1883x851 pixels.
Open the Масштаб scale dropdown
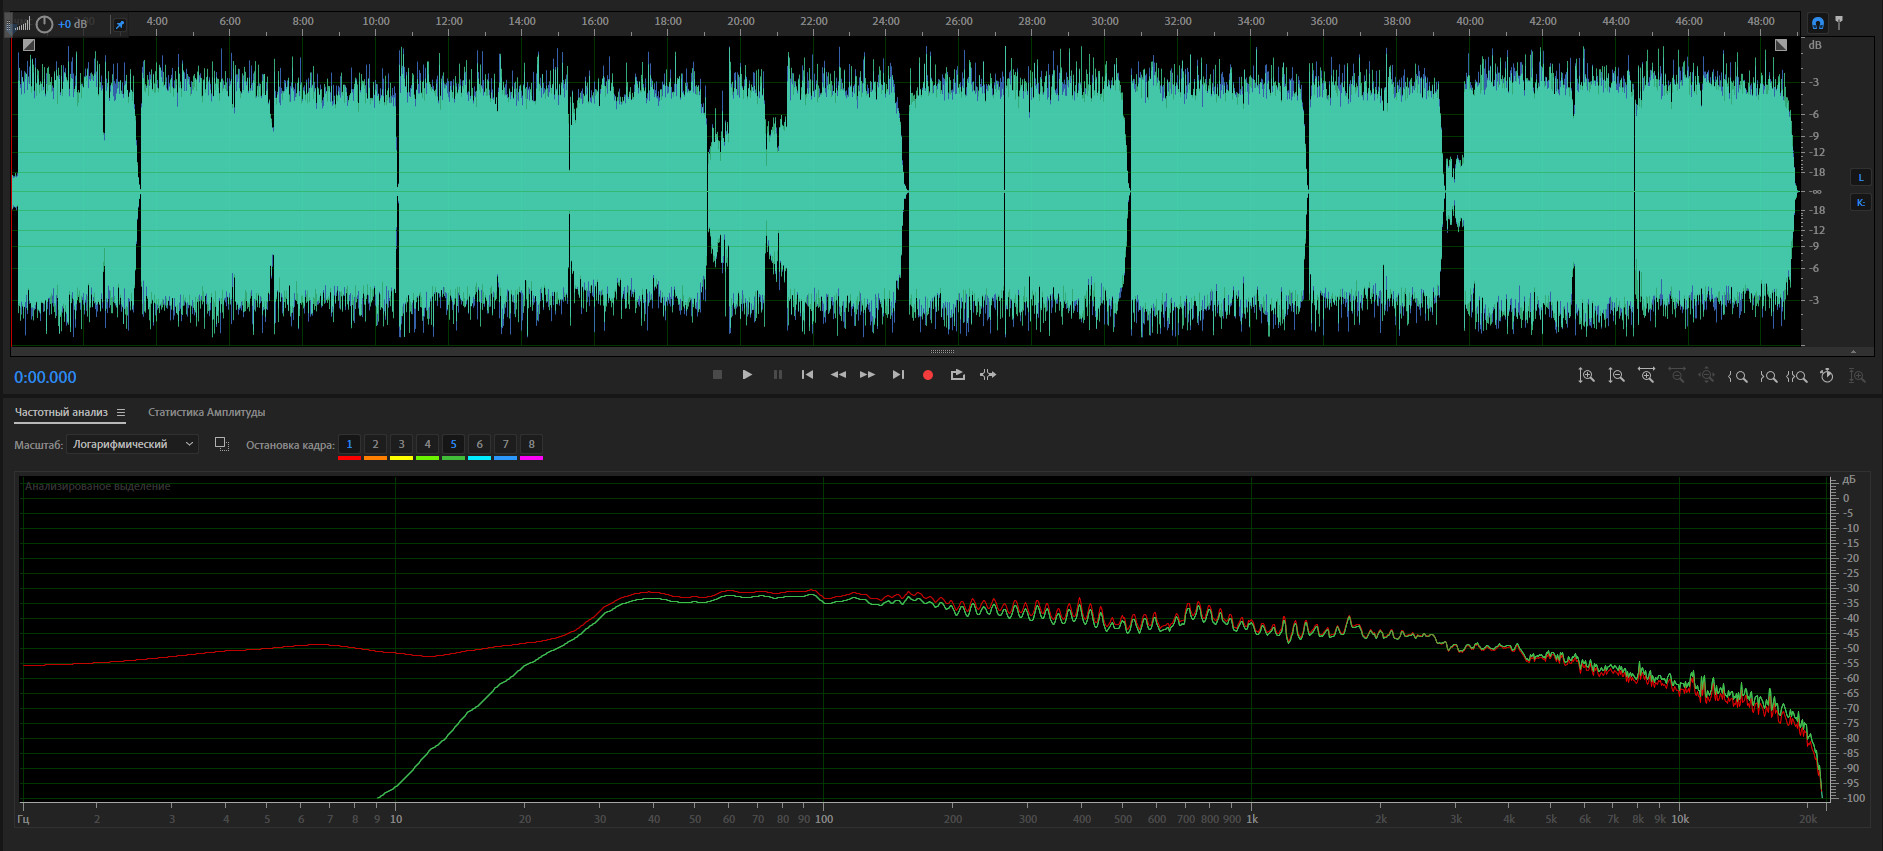click(x=132, y=445)
